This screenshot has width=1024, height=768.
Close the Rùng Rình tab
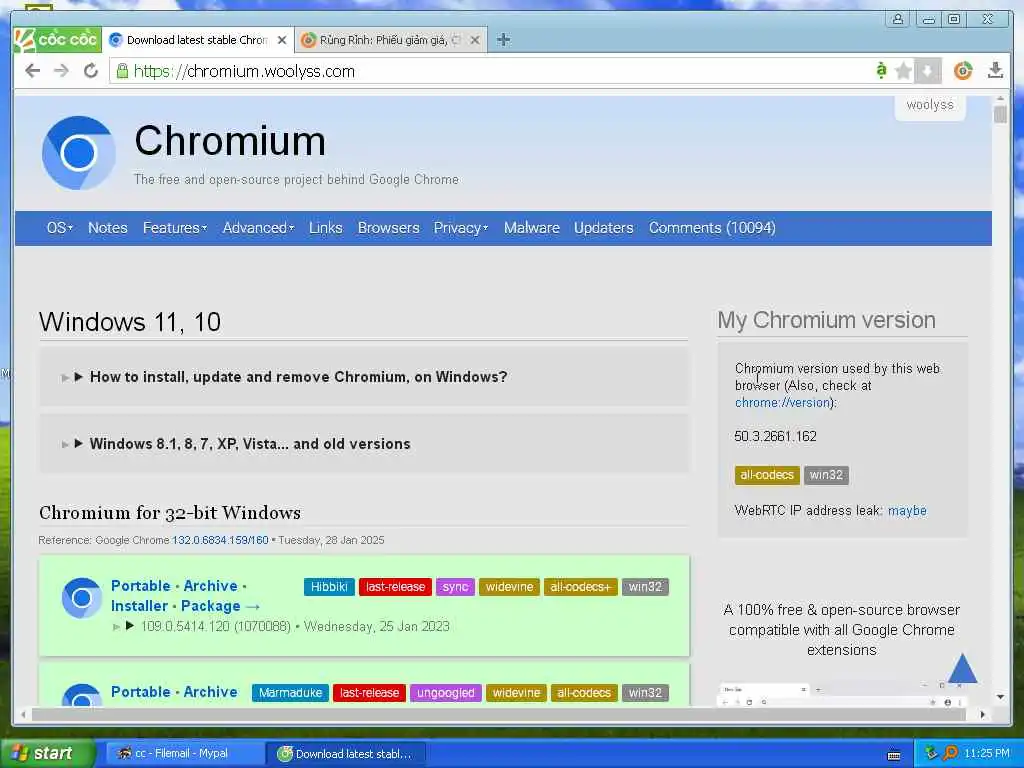point(475,40)
